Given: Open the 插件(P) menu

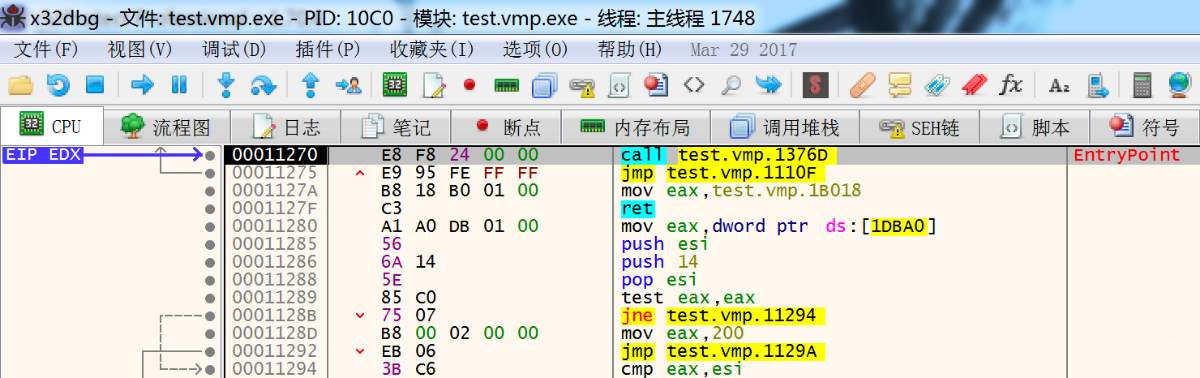Looking at the screenshot, I should [x=328, y=49].
